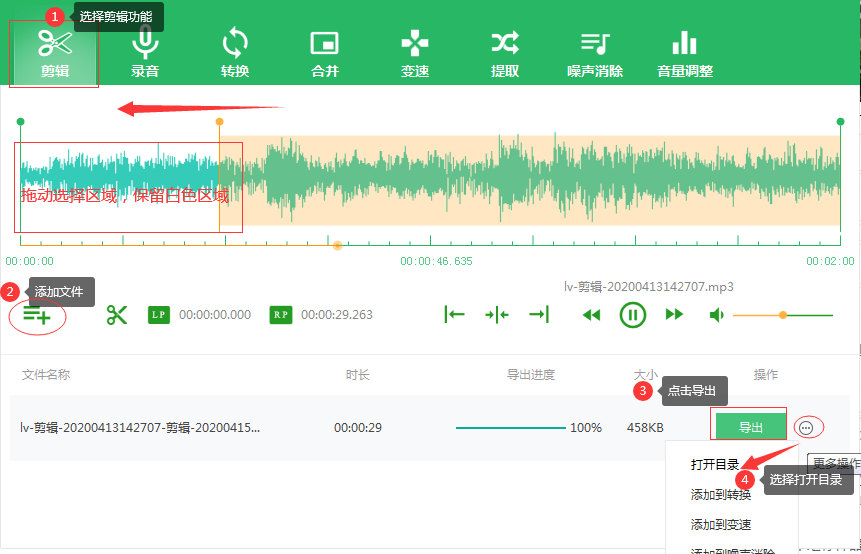Fast forward with double-right arrows
Image resolution: width=861 pixels, height=554 pixels.
pyautogui.click(x=674, y=315)
